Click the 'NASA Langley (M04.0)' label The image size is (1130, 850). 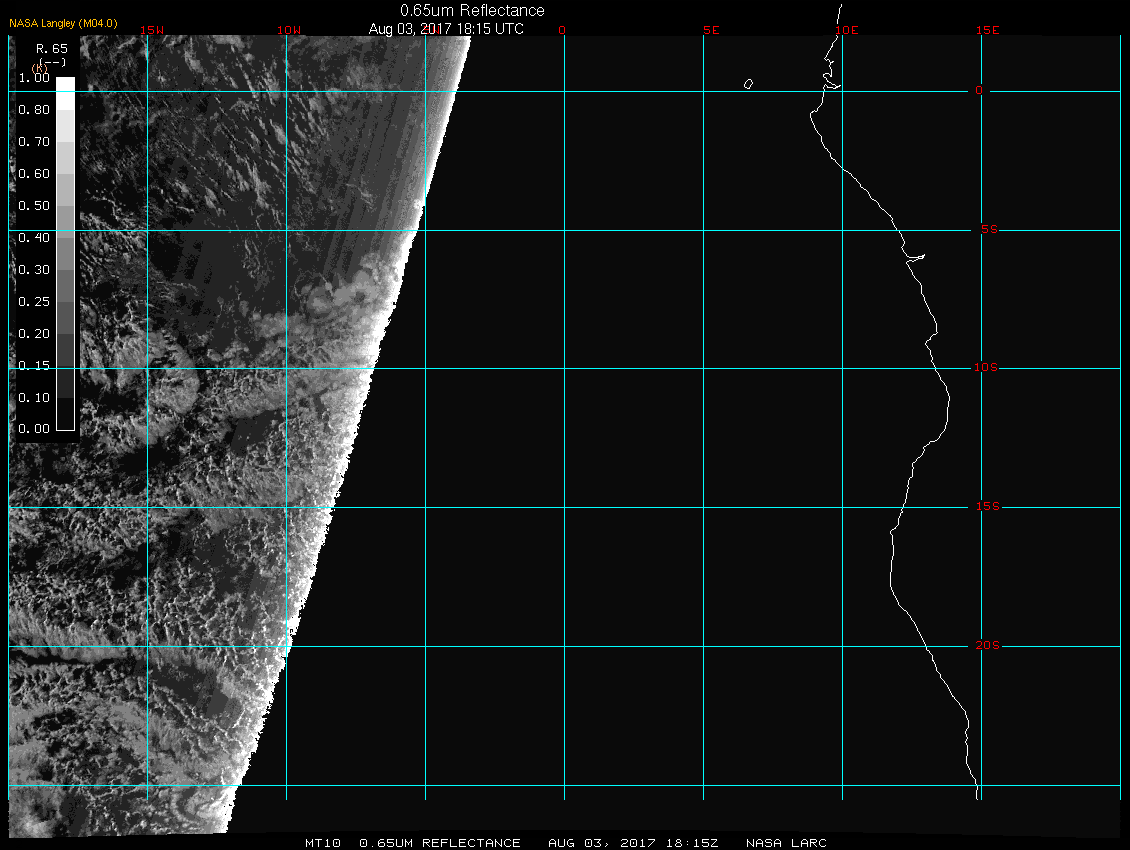click(x=63, y=23)
